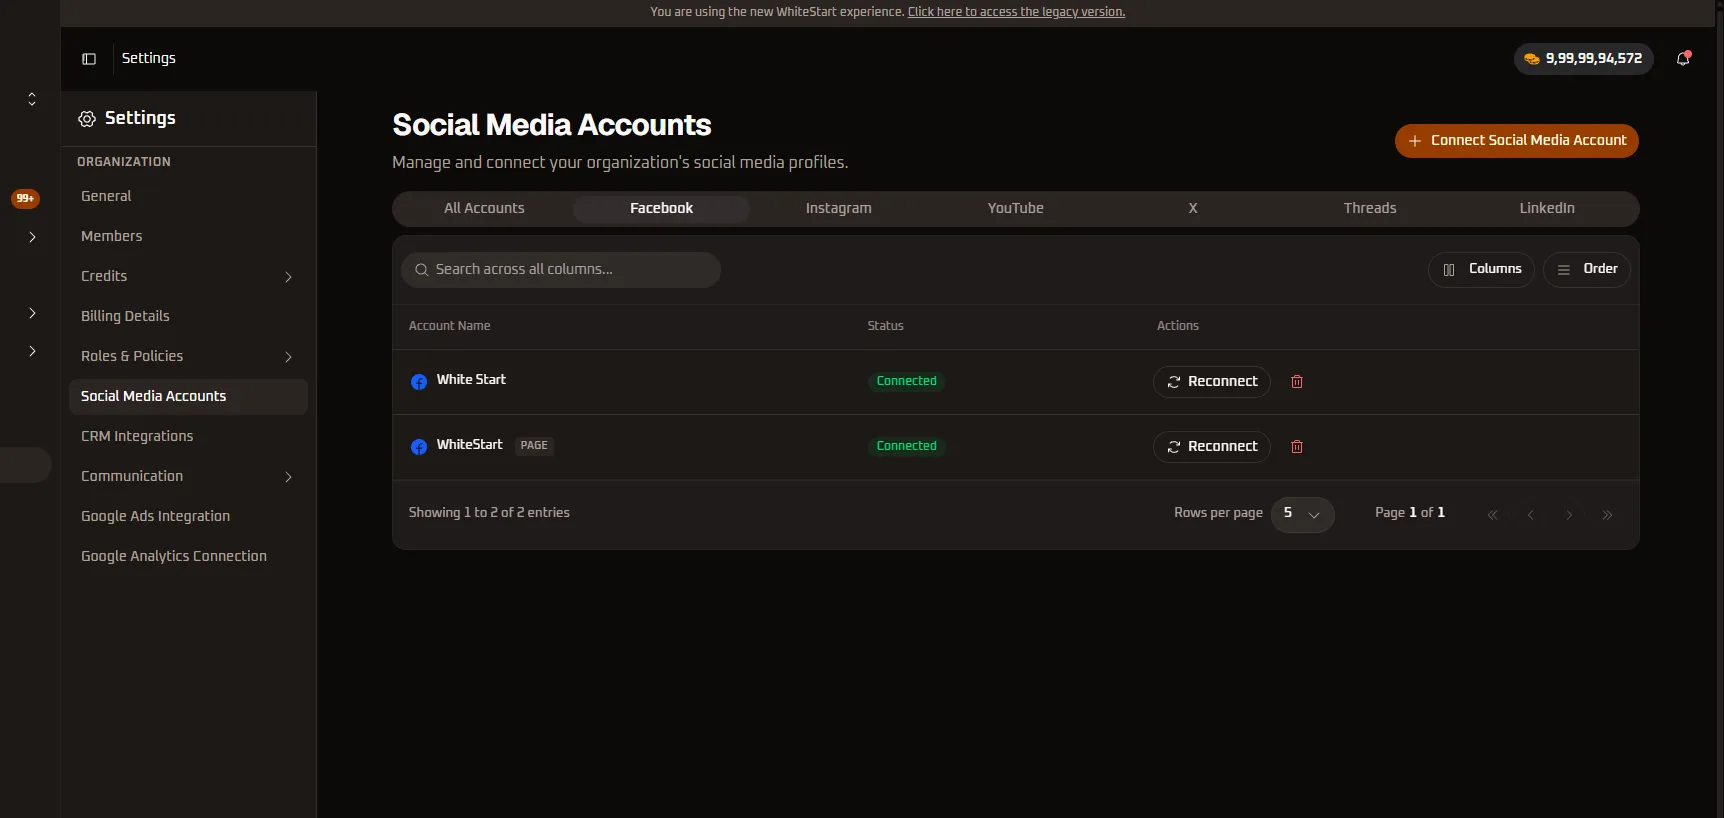Screen dimensions: 1724x818
Task: Open the Columns selector
Action: tap(1481, 270)
